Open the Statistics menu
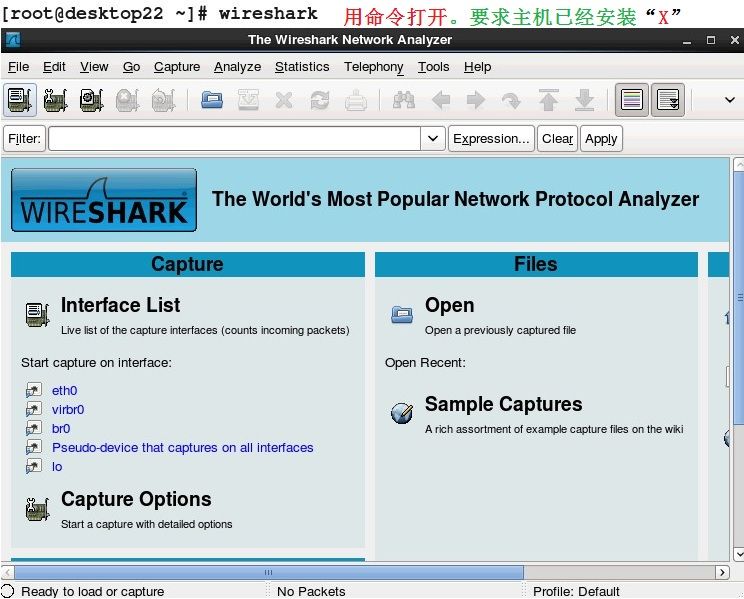 [302, 67]
